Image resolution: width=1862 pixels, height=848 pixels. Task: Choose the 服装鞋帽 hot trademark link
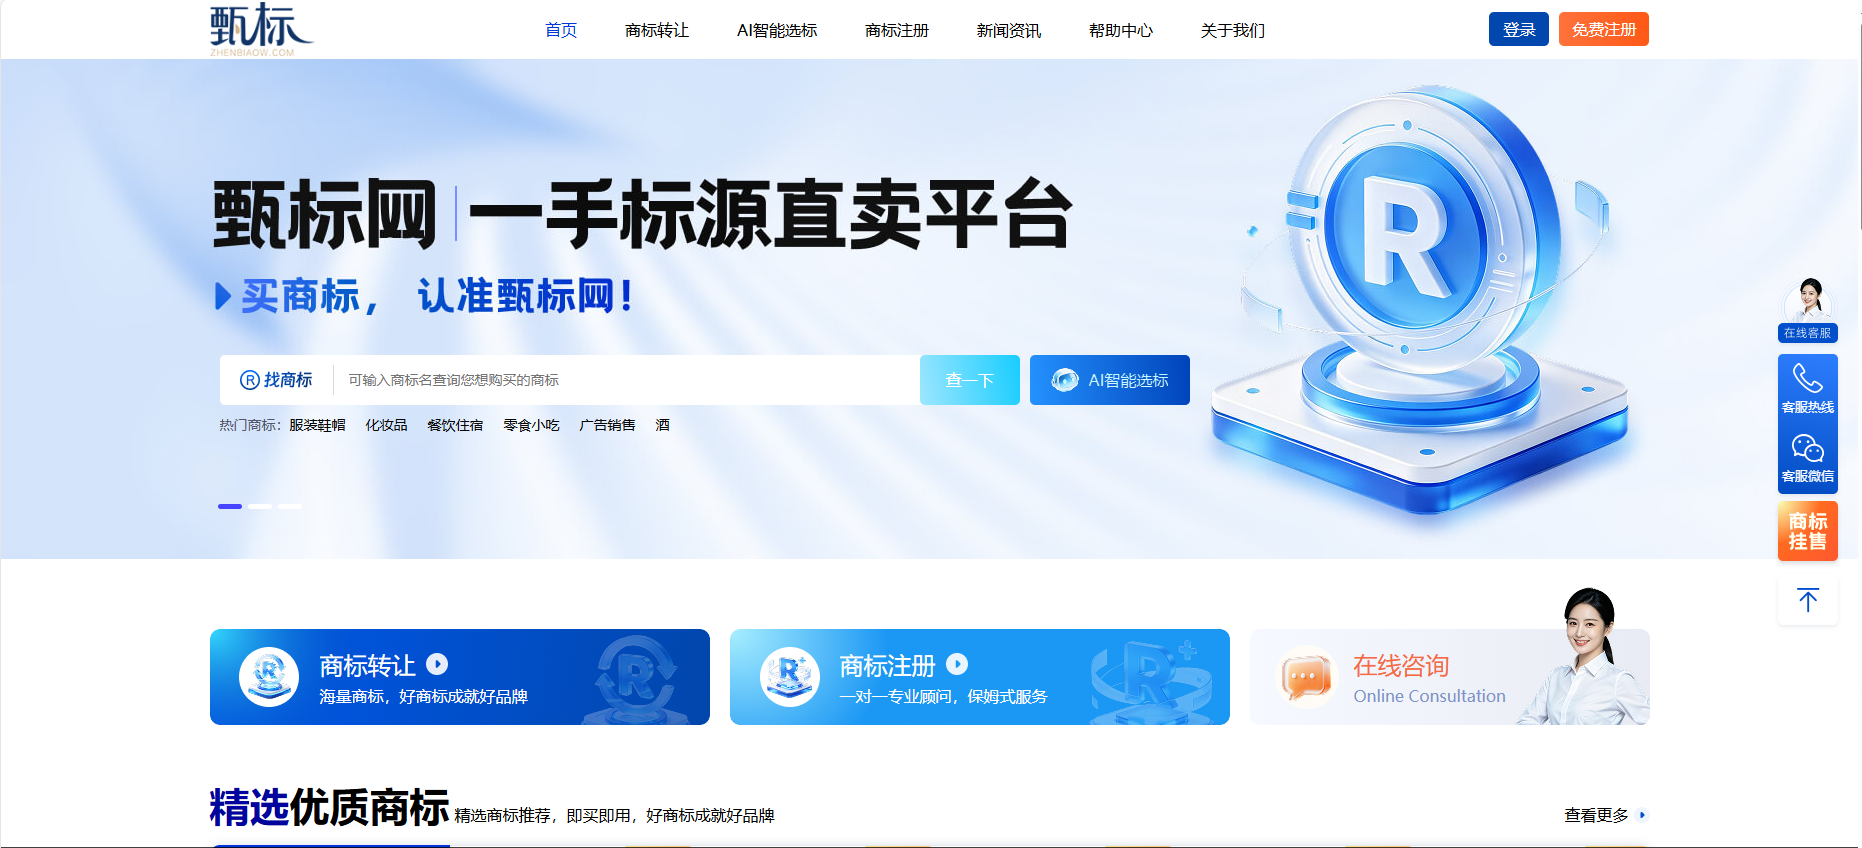pos(317,425)
